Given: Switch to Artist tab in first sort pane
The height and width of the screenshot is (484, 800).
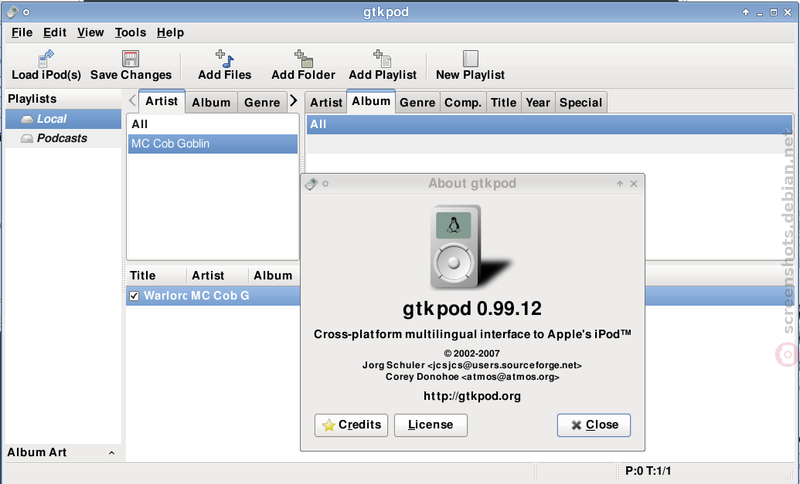Looking at the screenshot, I should pyautogui.click(x=162, y=101).
